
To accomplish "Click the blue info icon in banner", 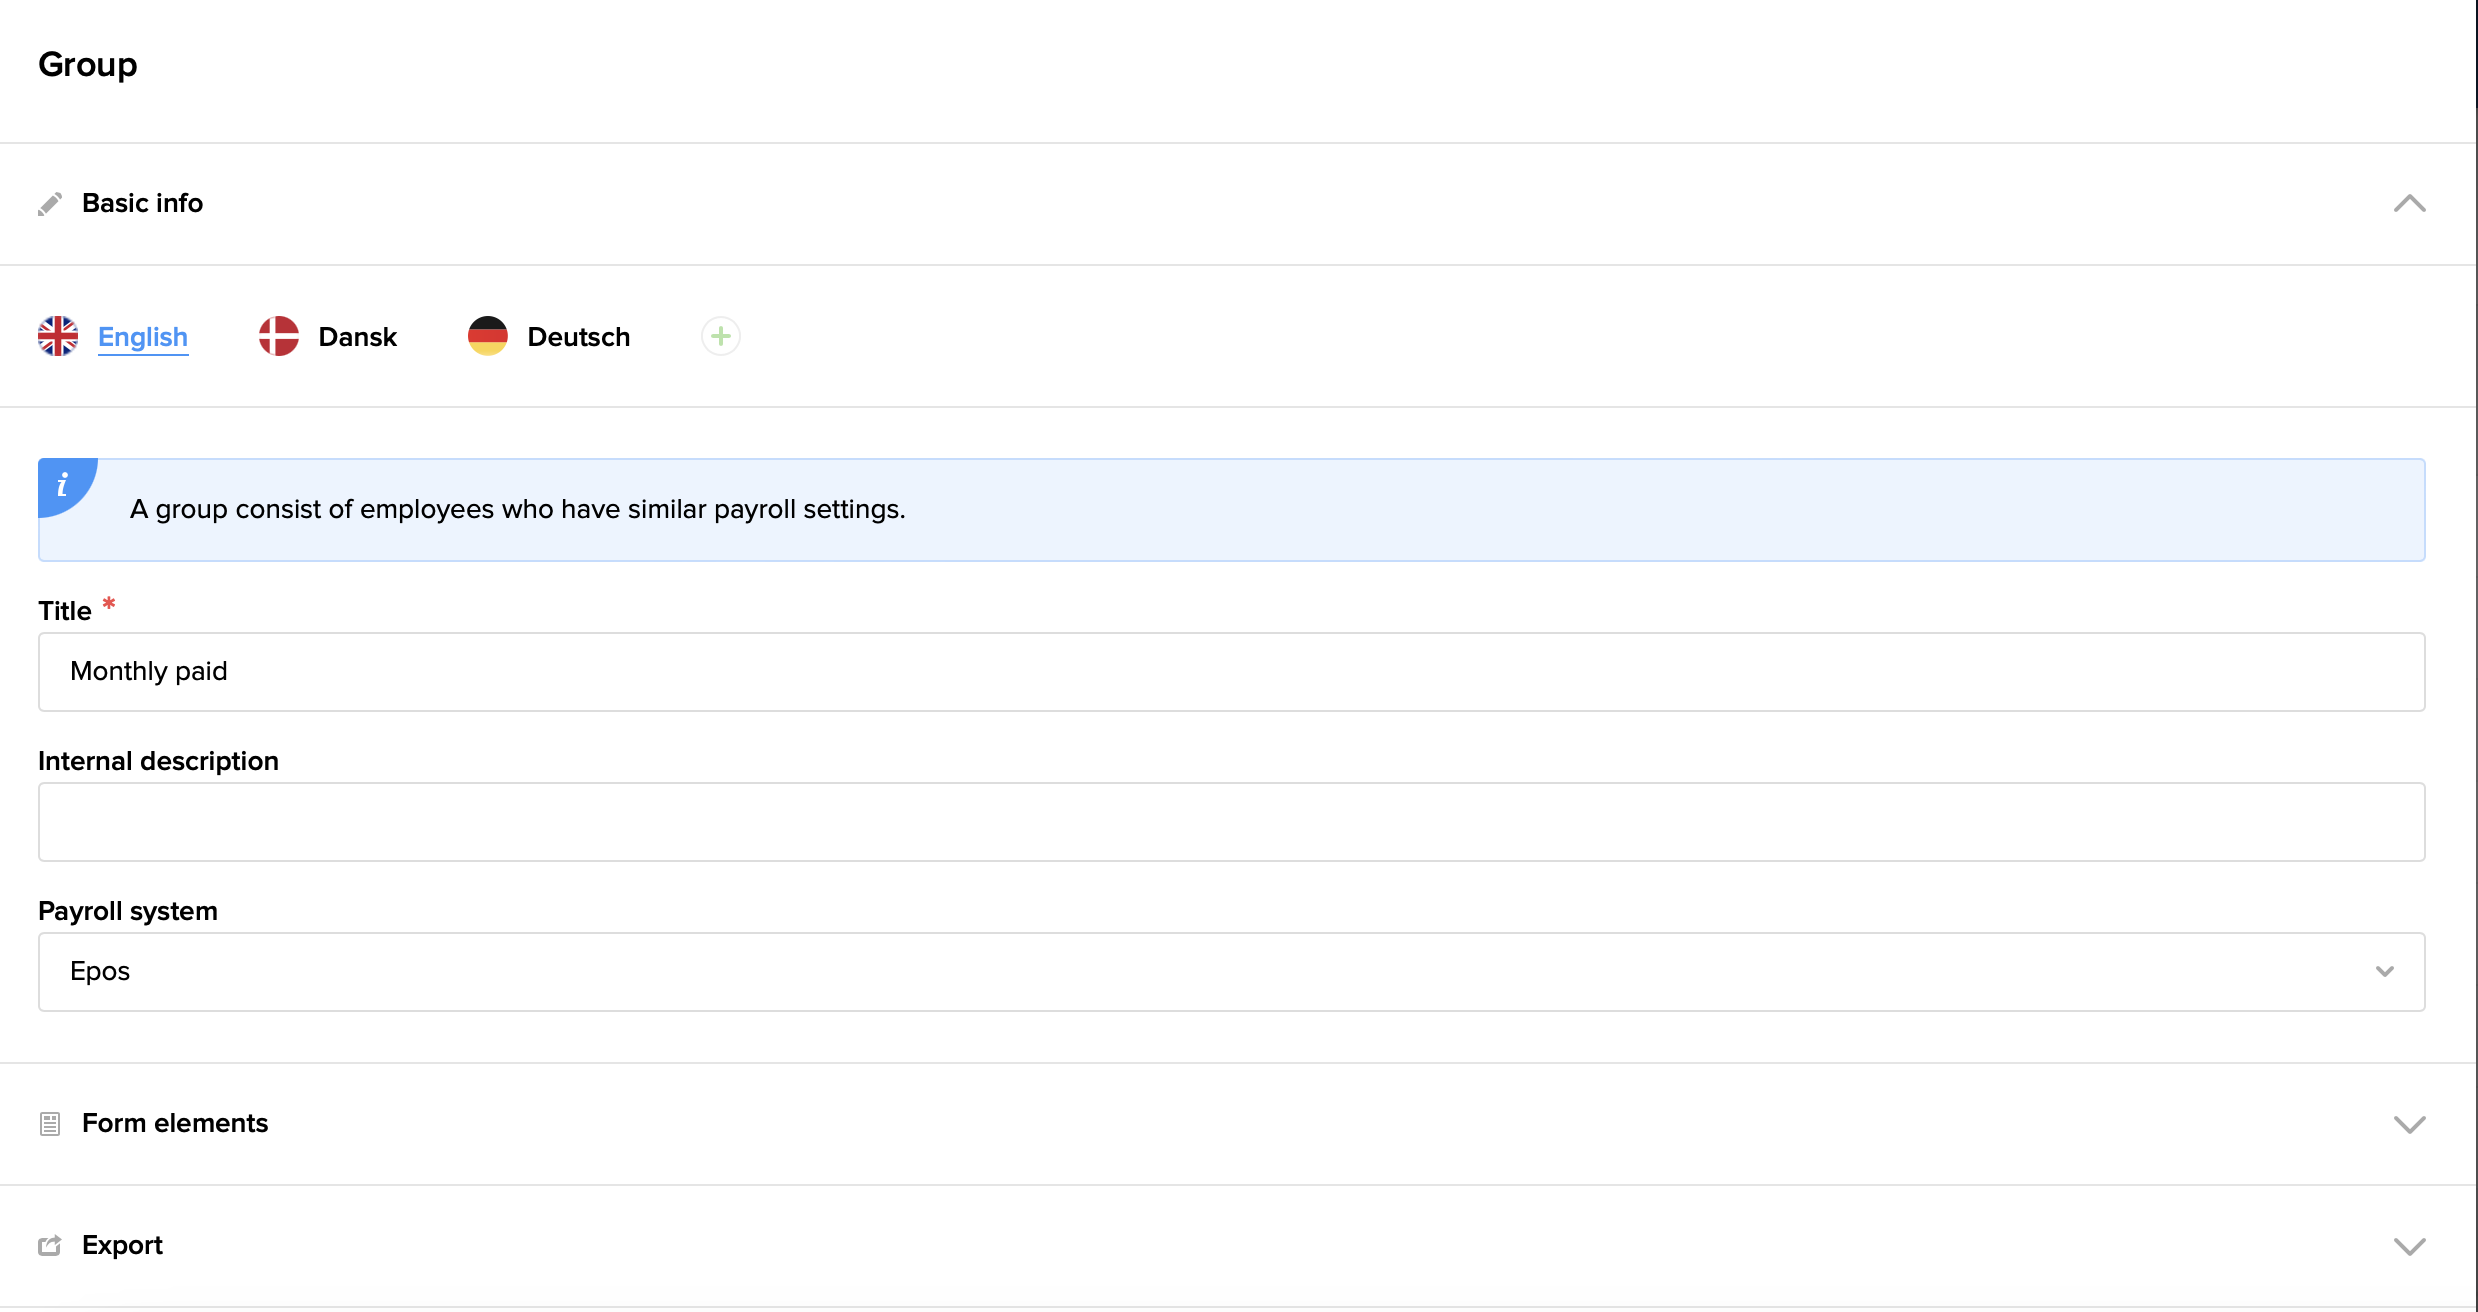I will [x=63, y=485].
